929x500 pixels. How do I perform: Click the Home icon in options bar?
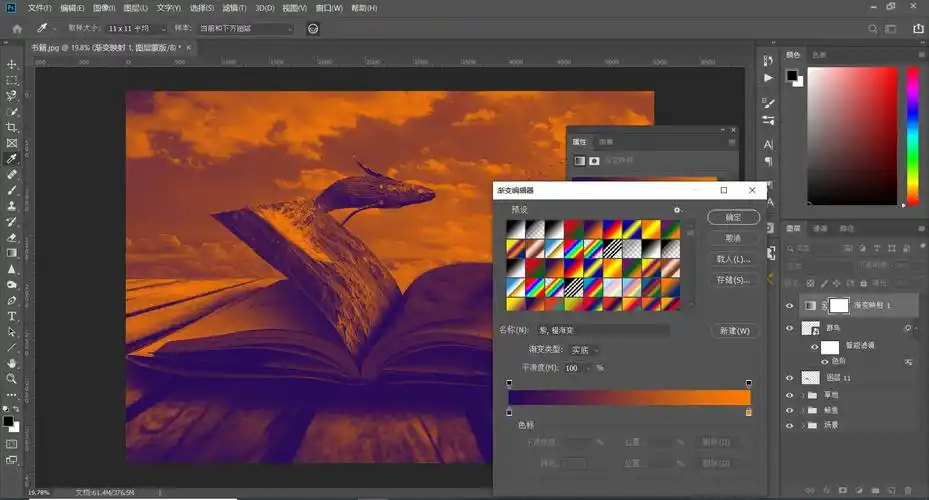pyautogui.click(x=17, y=29)
